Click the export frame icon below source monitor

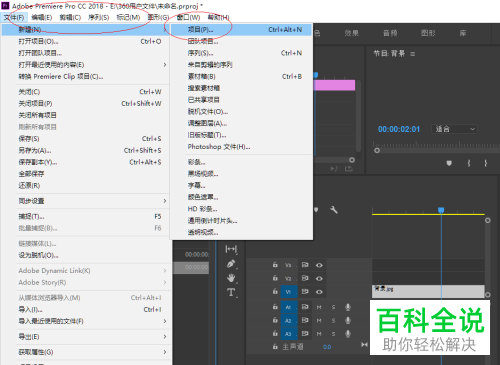click(x=349, y=169)
